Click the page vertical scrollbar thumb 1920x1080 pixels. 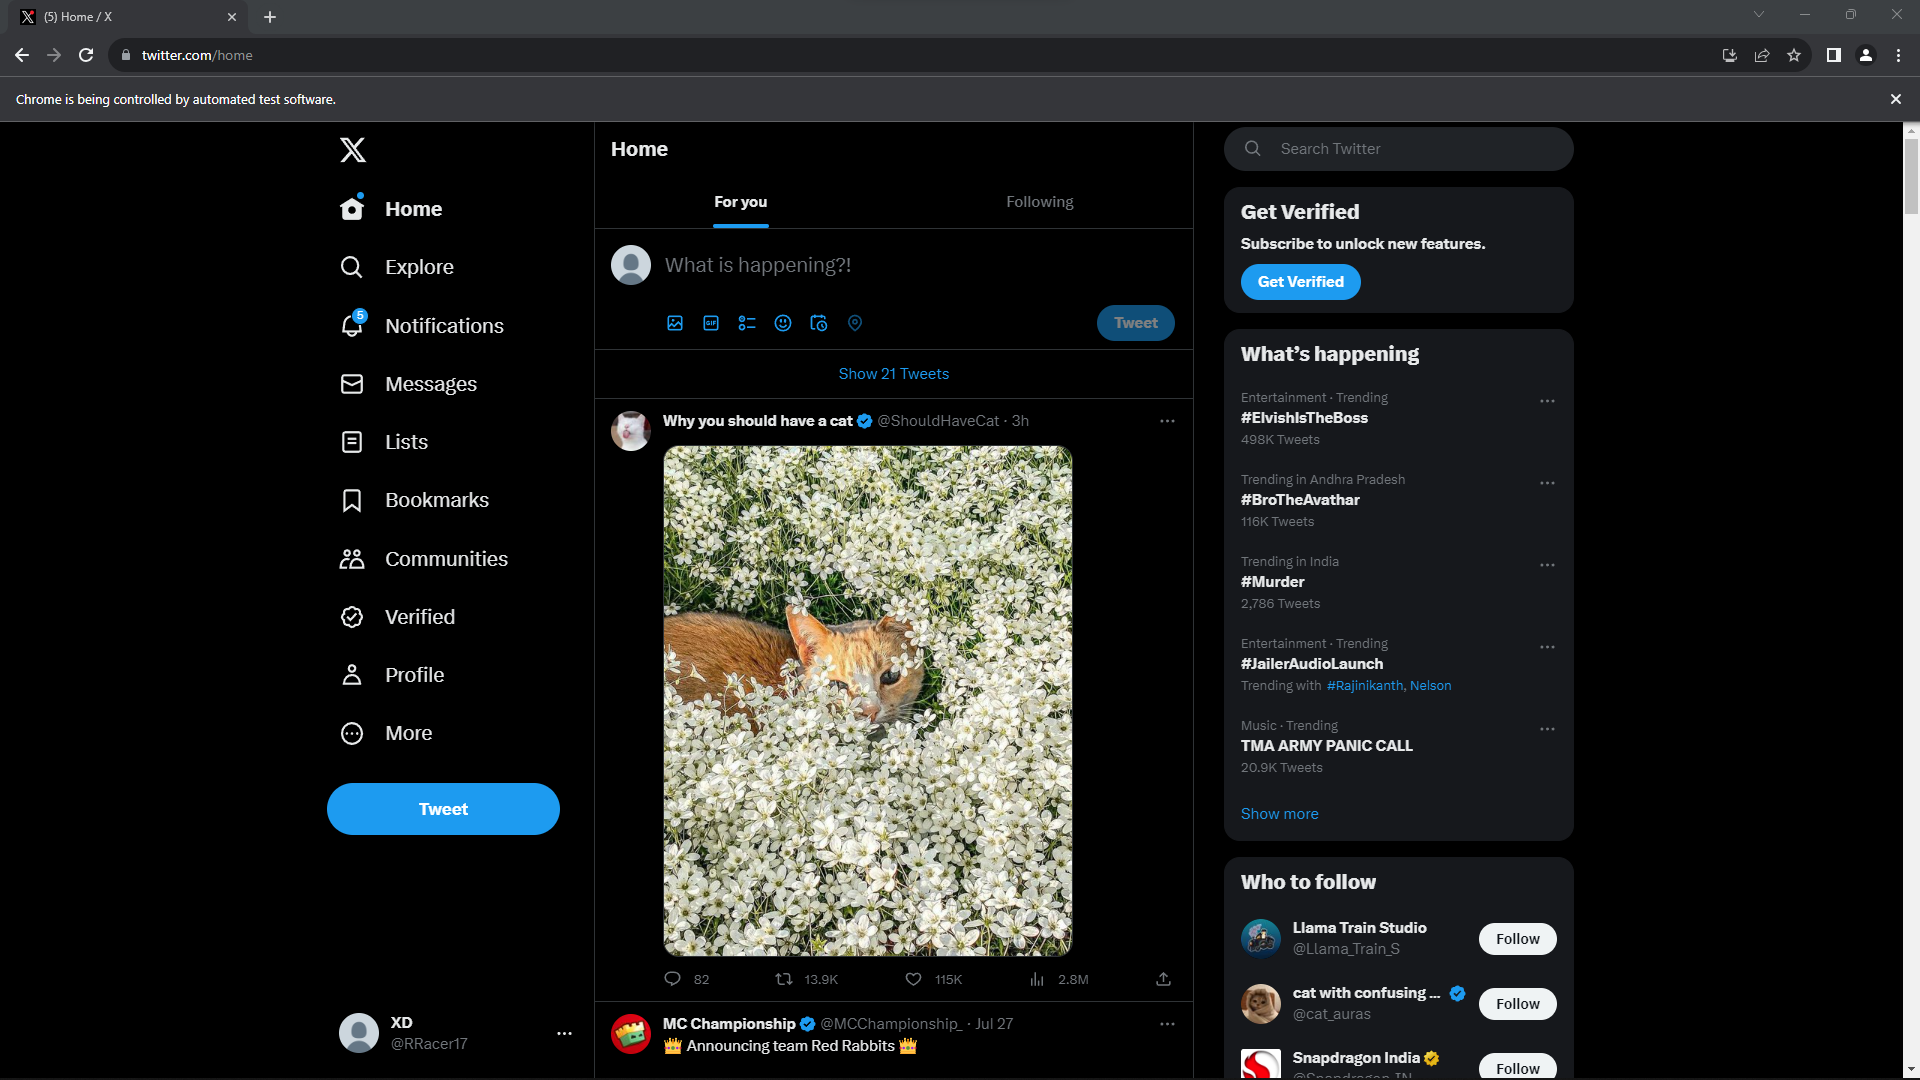coord(1911,175)
